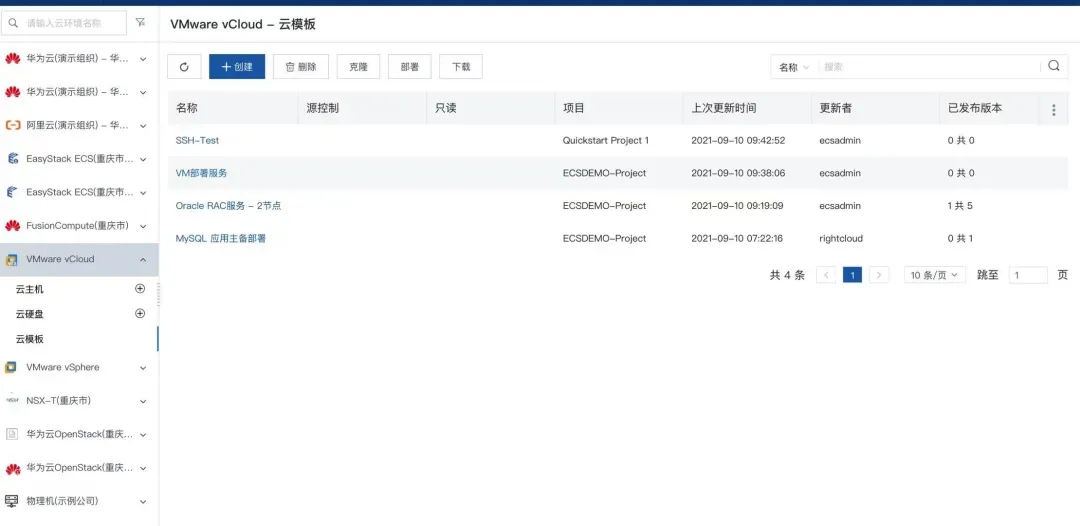Click plus icon next to 云主机

[x=140, y=289]
